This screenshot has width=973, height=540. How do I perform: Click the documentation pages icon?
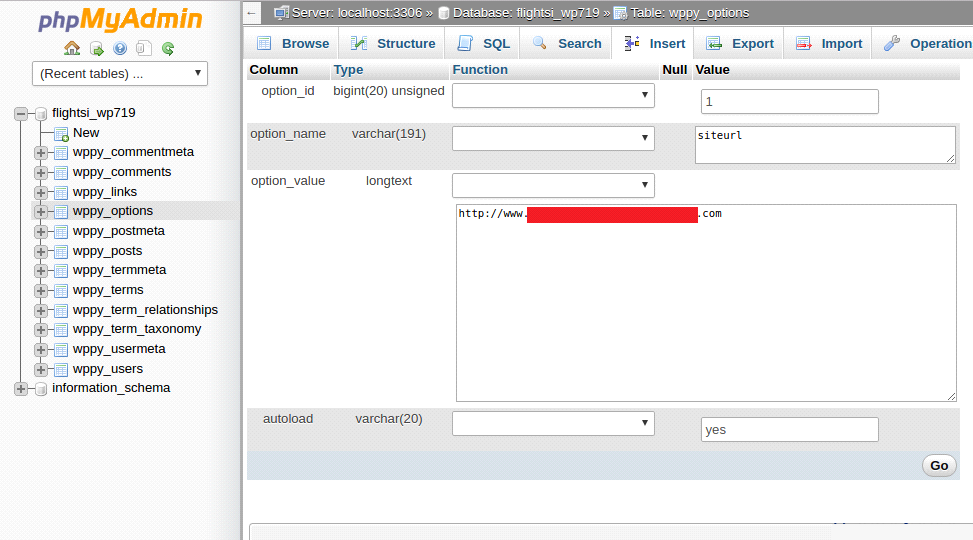[x=144, y=48]
